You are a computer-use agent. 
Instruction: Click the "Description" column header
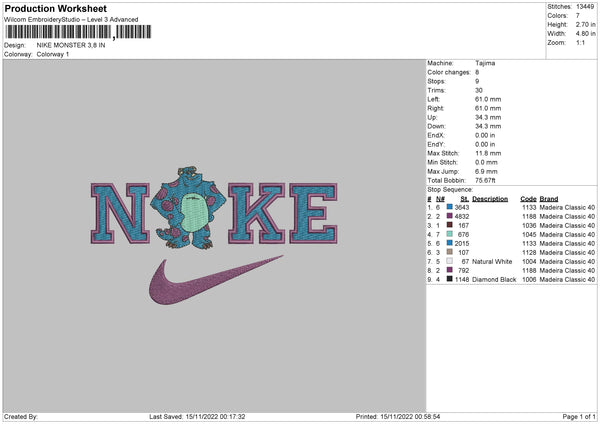click(x=490, y=199)
